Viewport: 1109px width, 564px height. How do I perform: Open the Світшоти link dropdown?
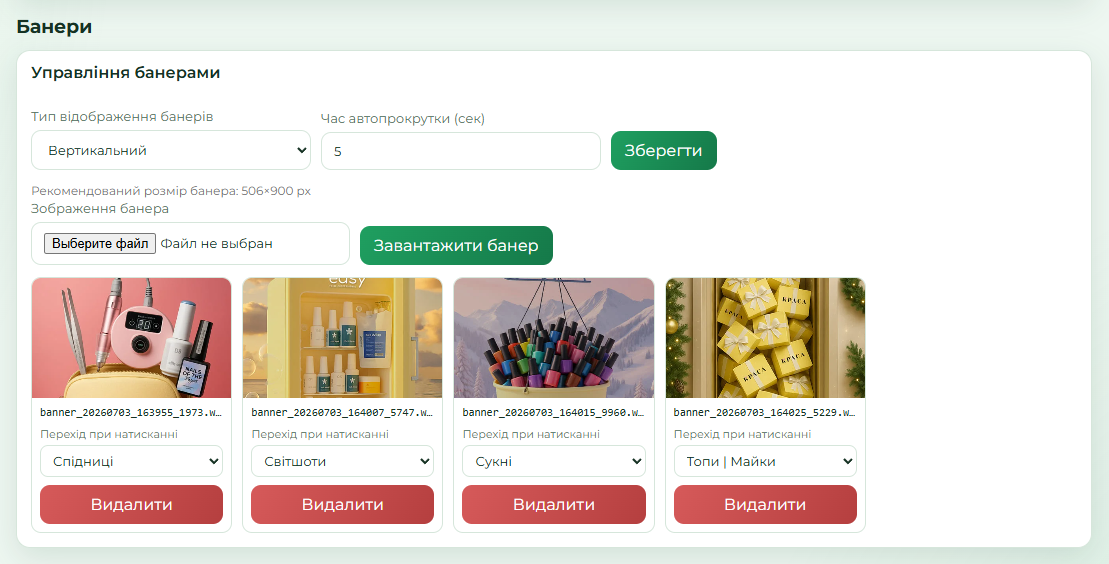(342, 461)
